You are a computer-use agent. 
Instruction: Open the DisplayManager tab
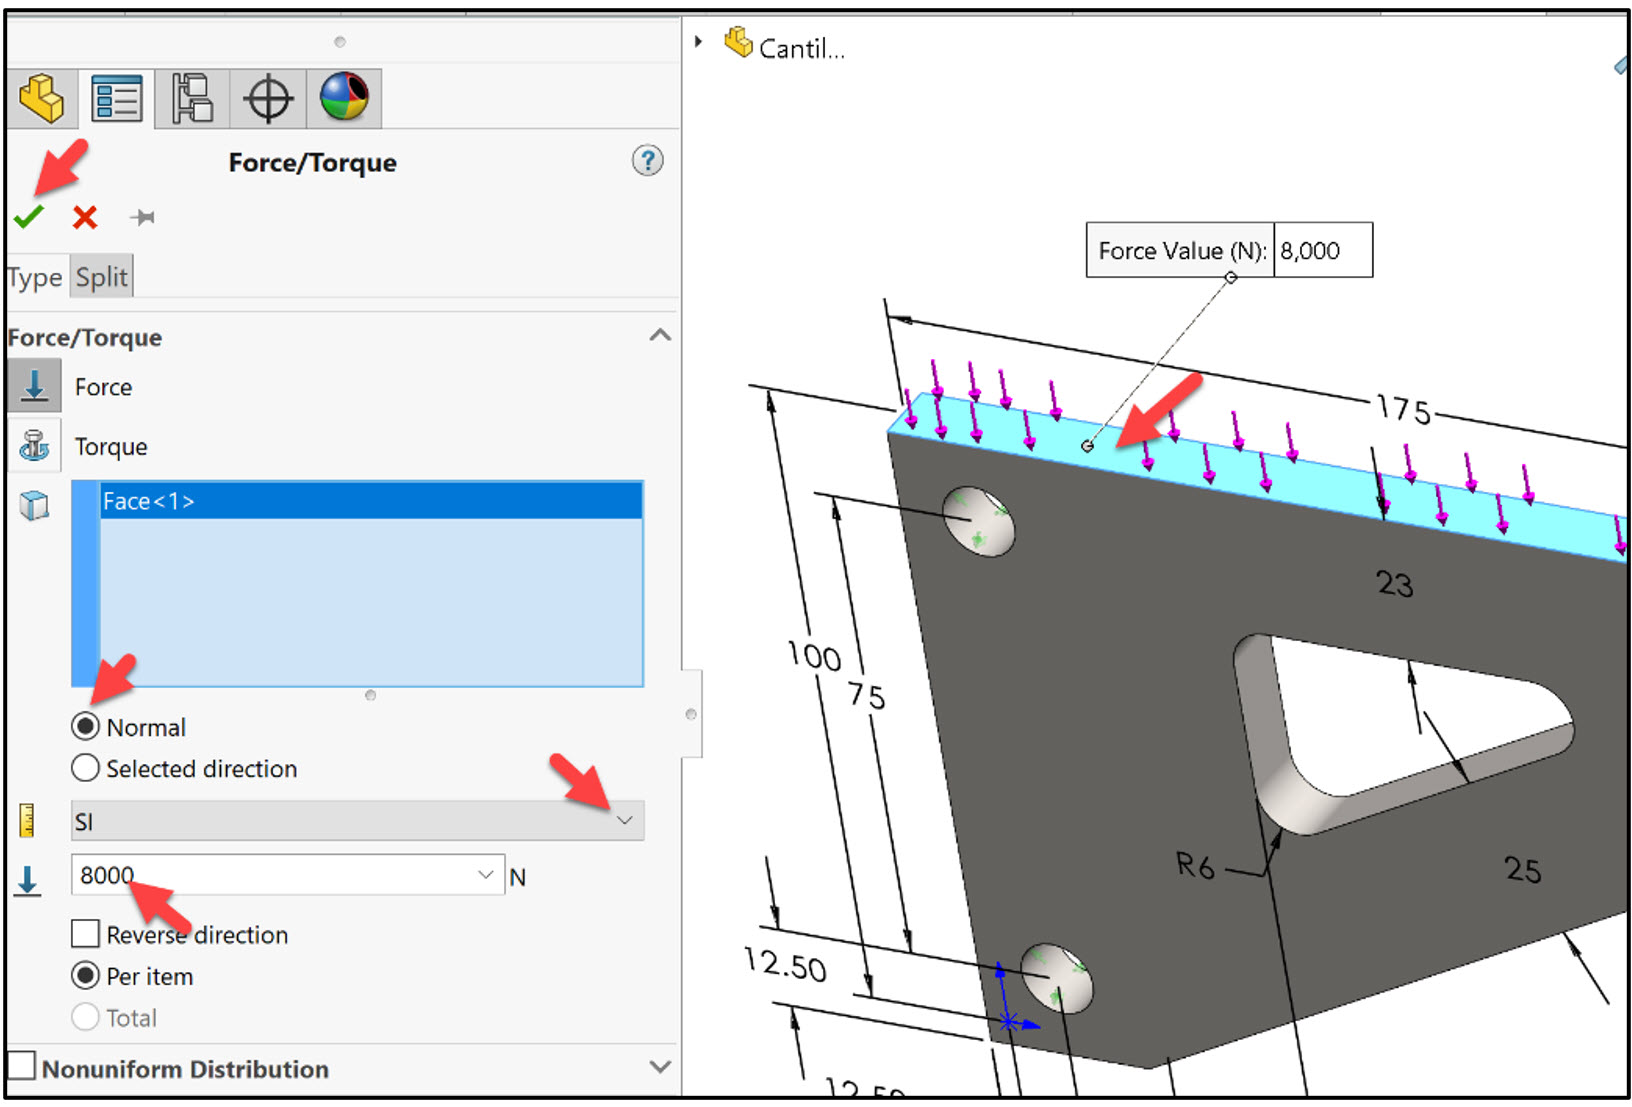point(344,97)
